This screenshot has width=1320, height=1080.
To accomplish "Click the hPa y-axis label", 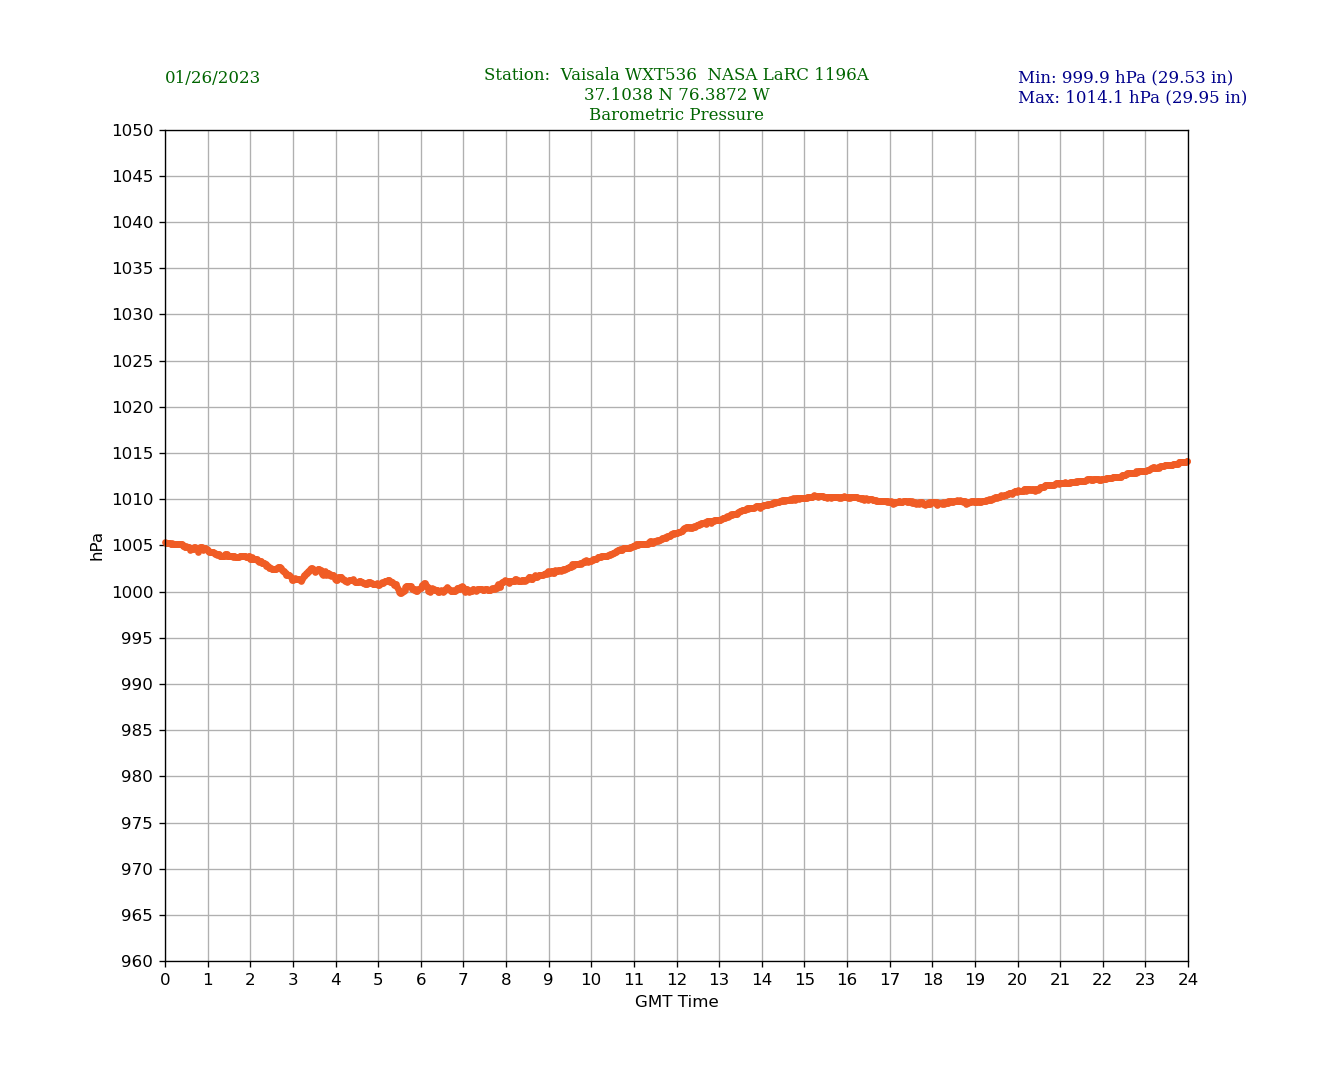I will [x=97, y=546].
